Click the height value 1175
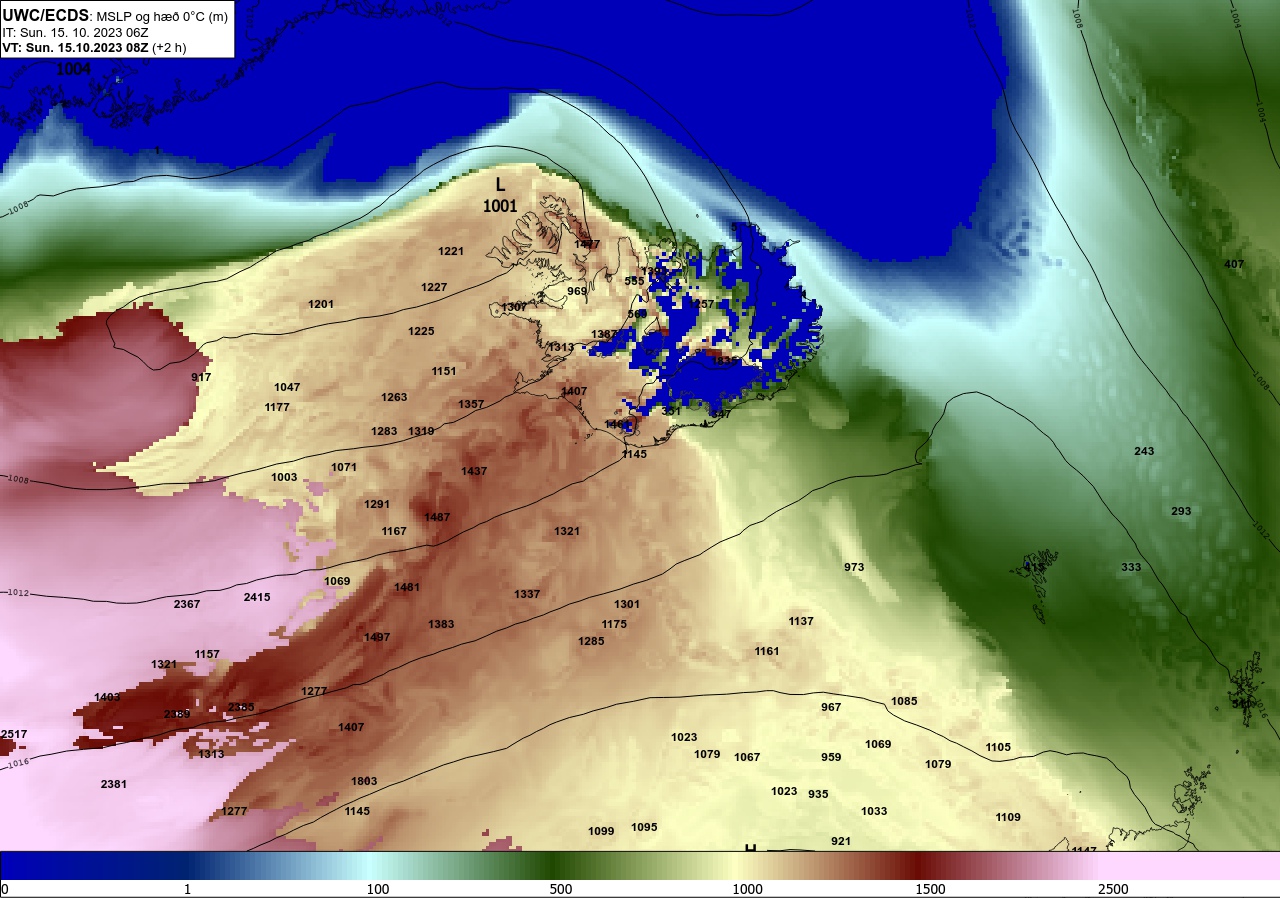The height and width of the screenshot is (898, 1280). pos(614,624)
